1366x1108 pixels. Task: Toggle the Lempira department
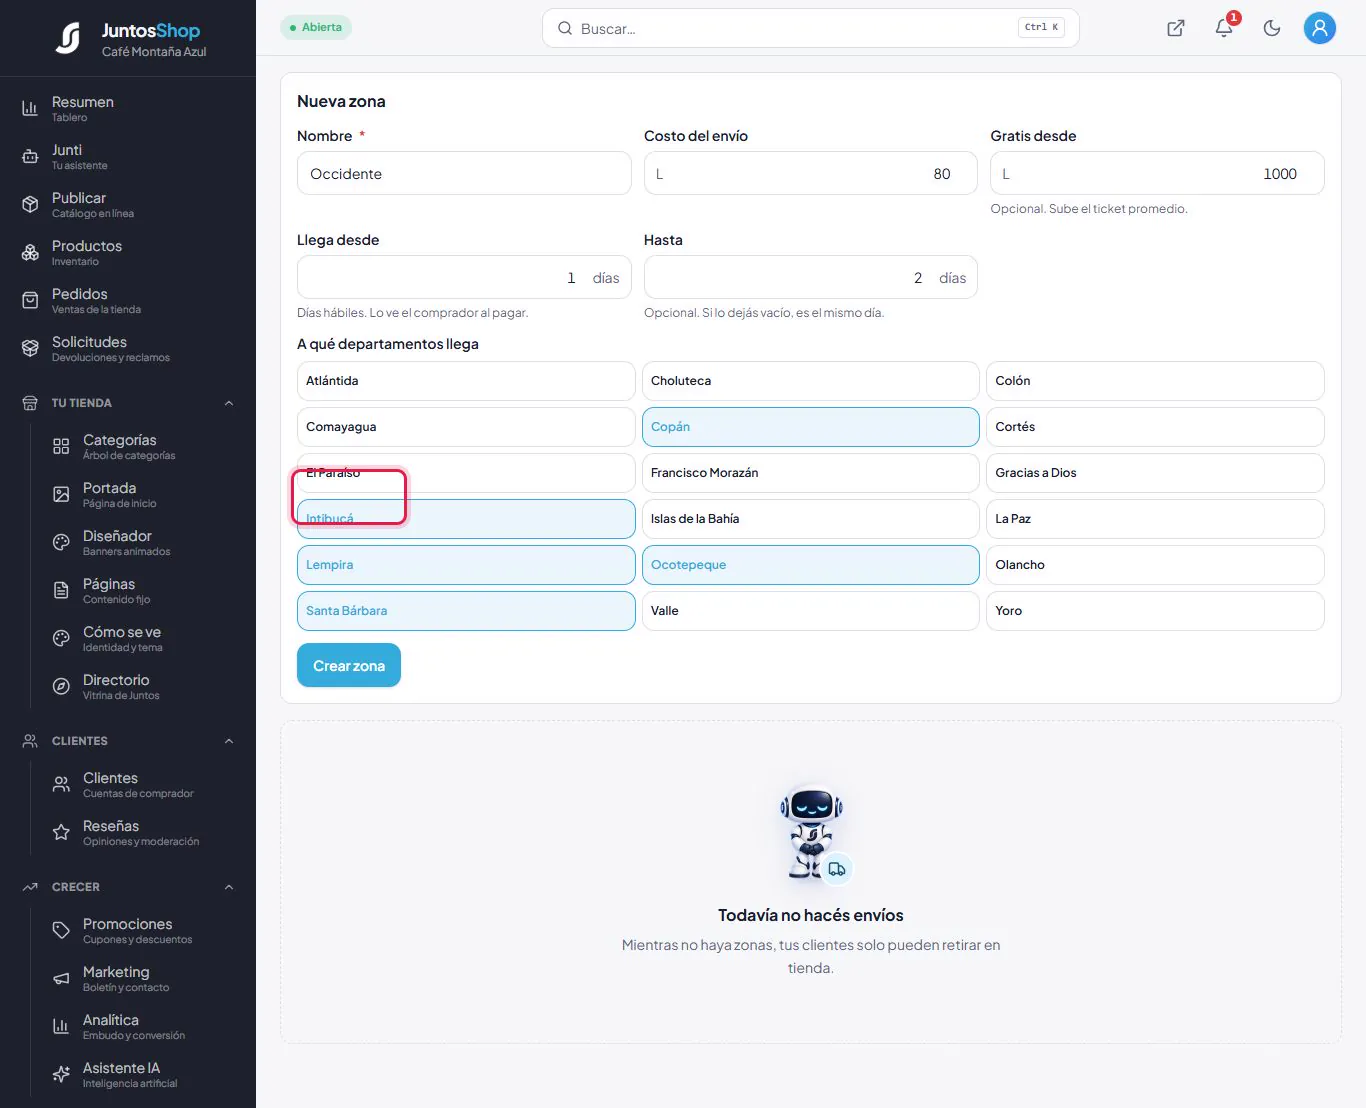[466, 565]
